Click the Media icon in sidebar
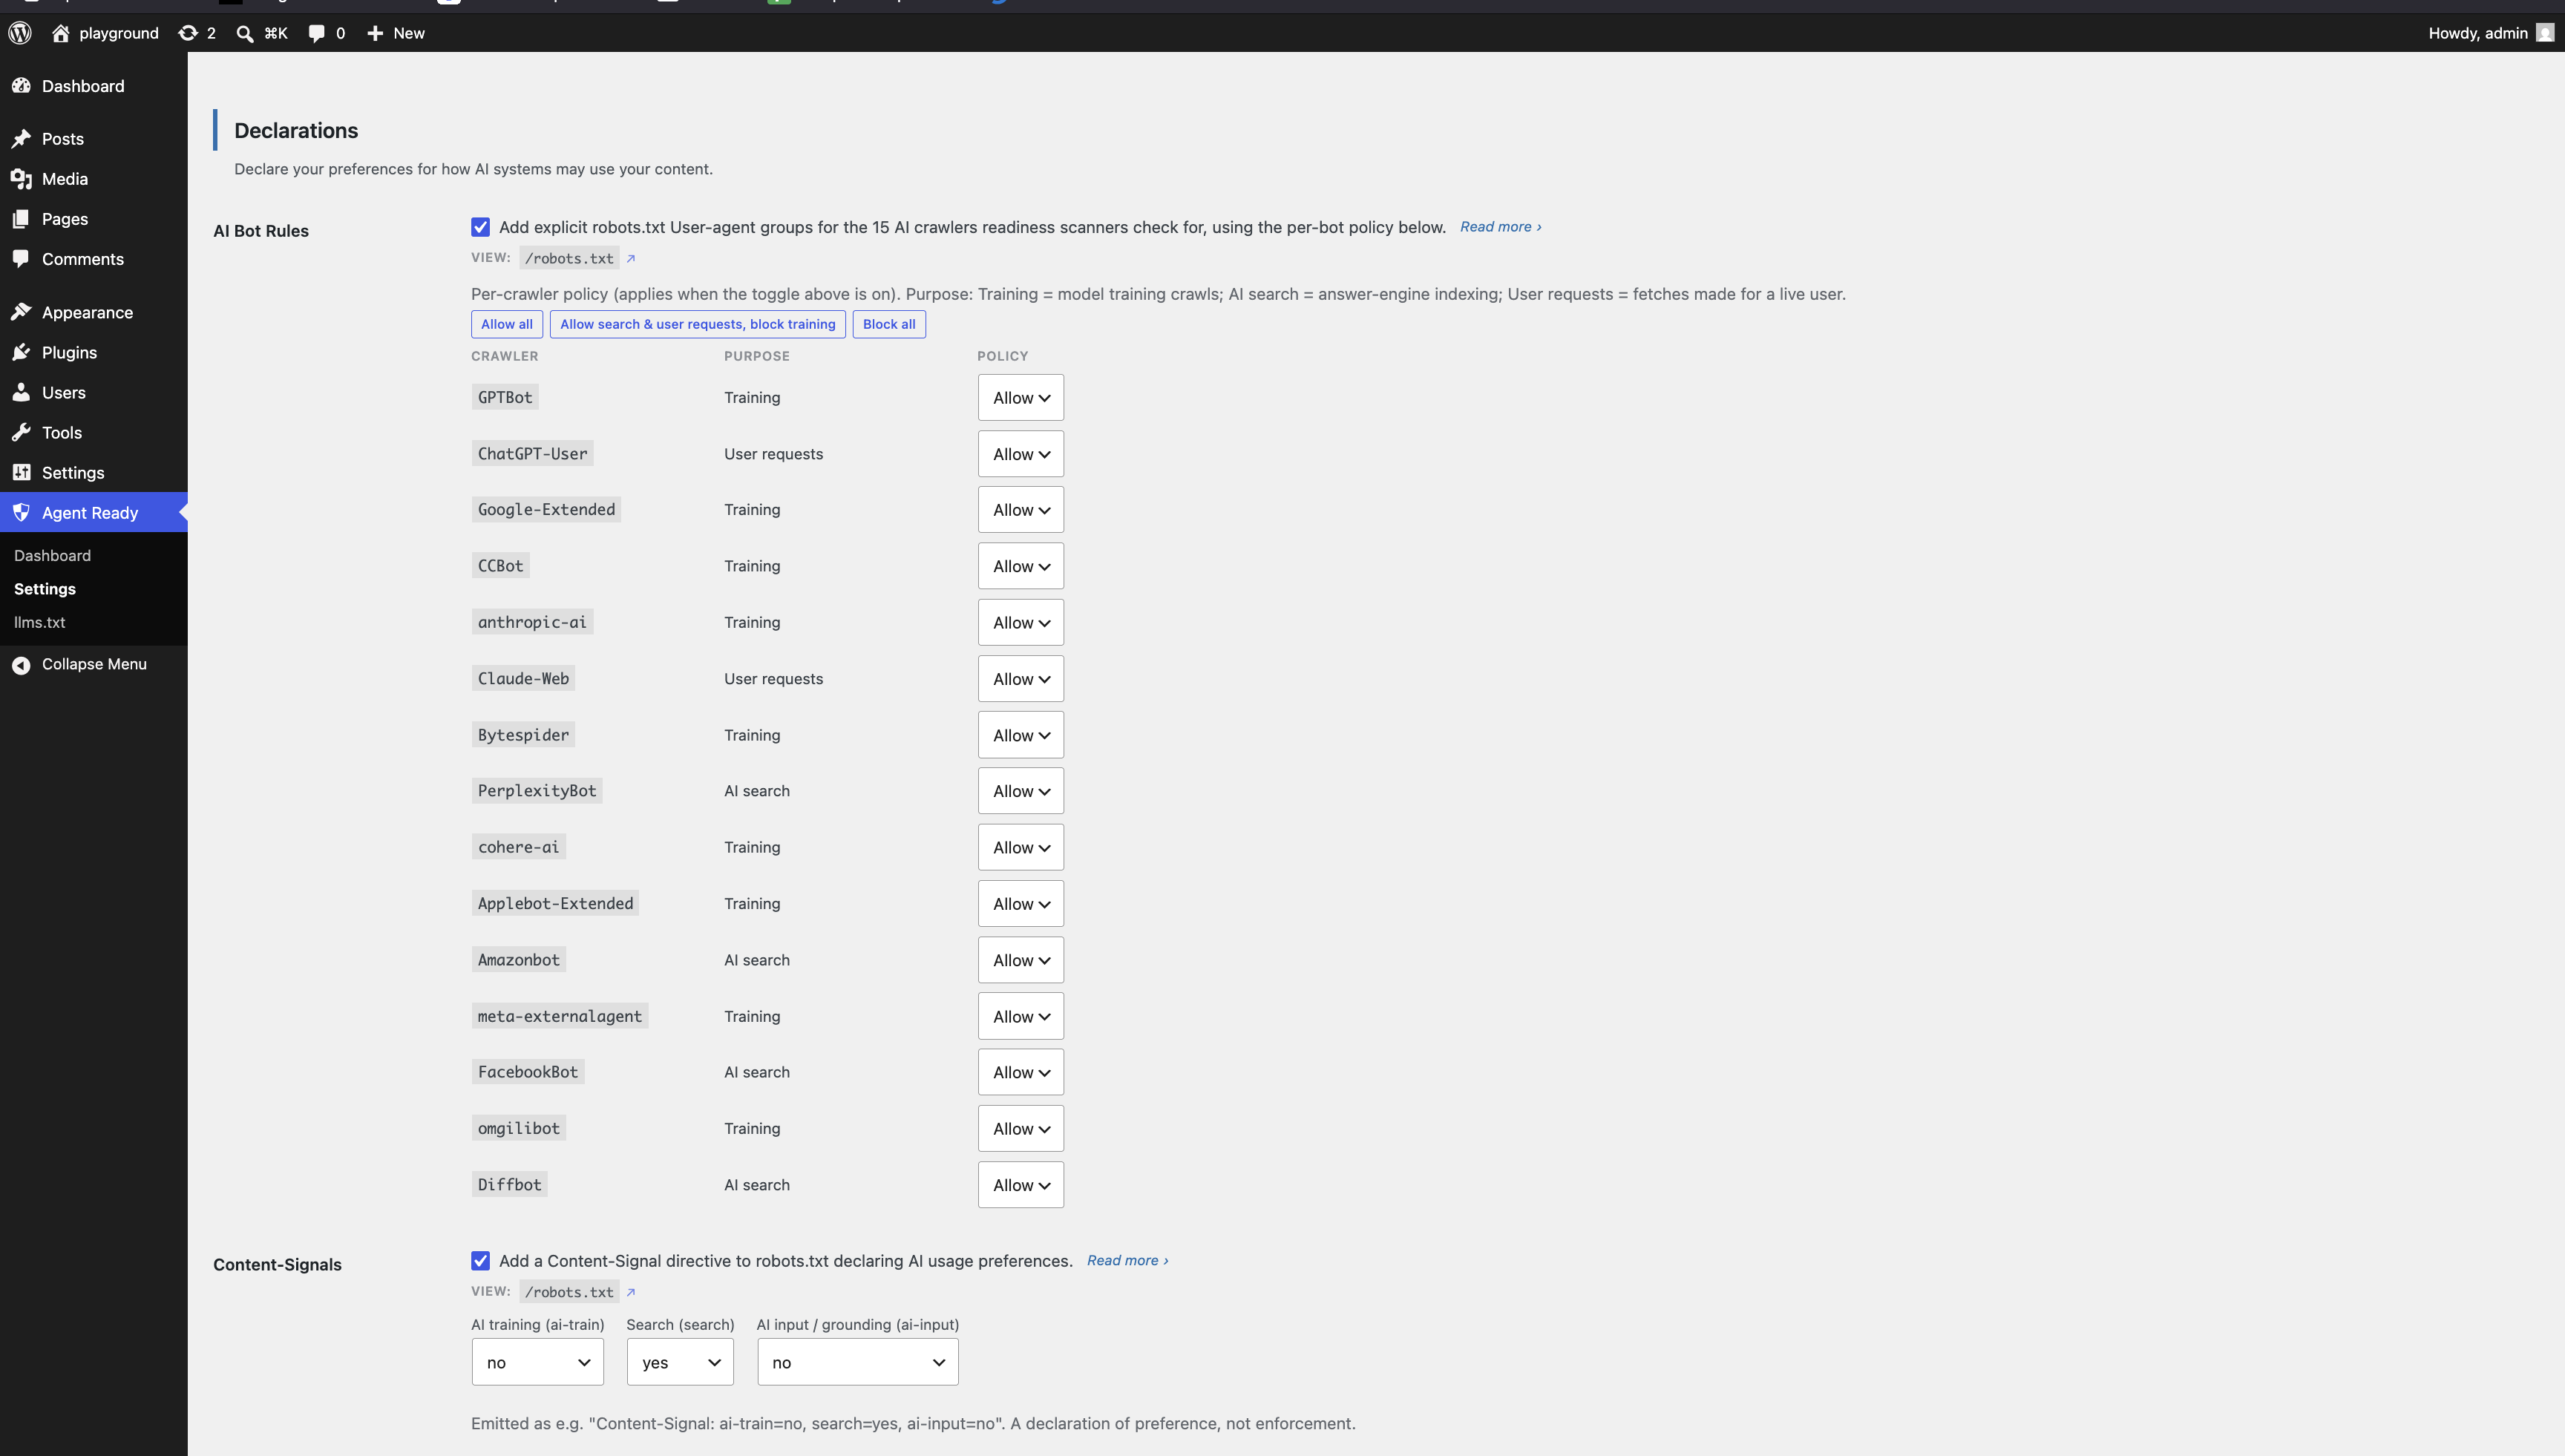 (x=21, y=179)
